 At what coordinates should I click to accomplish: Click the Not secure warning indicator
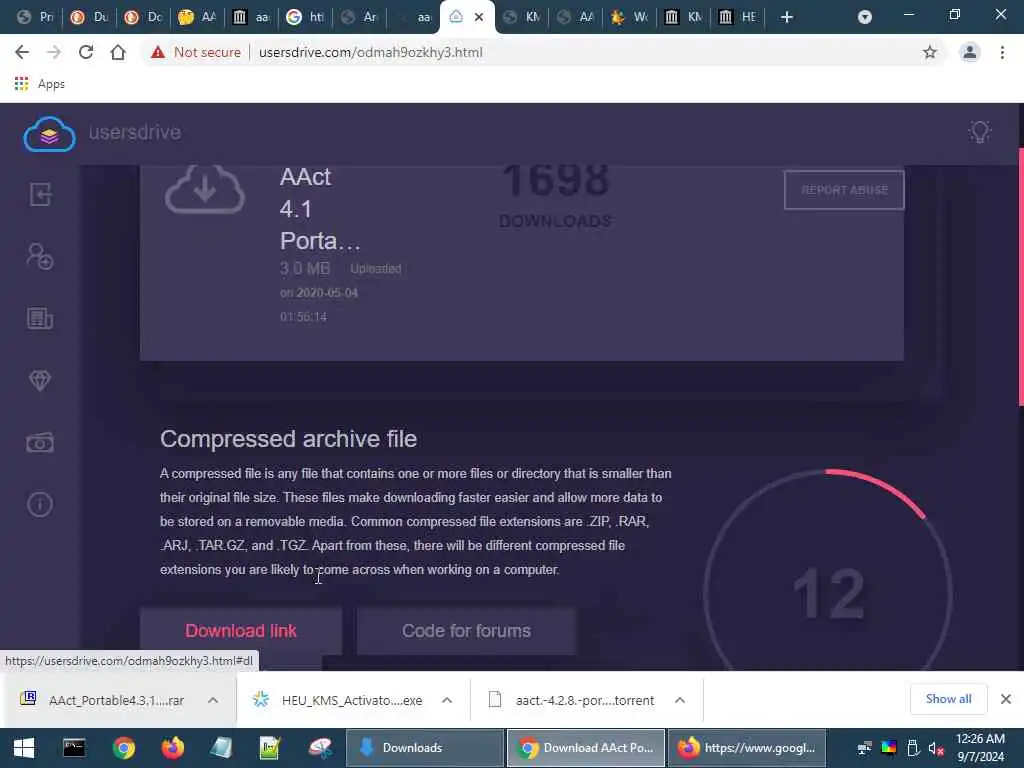point(195,52)
